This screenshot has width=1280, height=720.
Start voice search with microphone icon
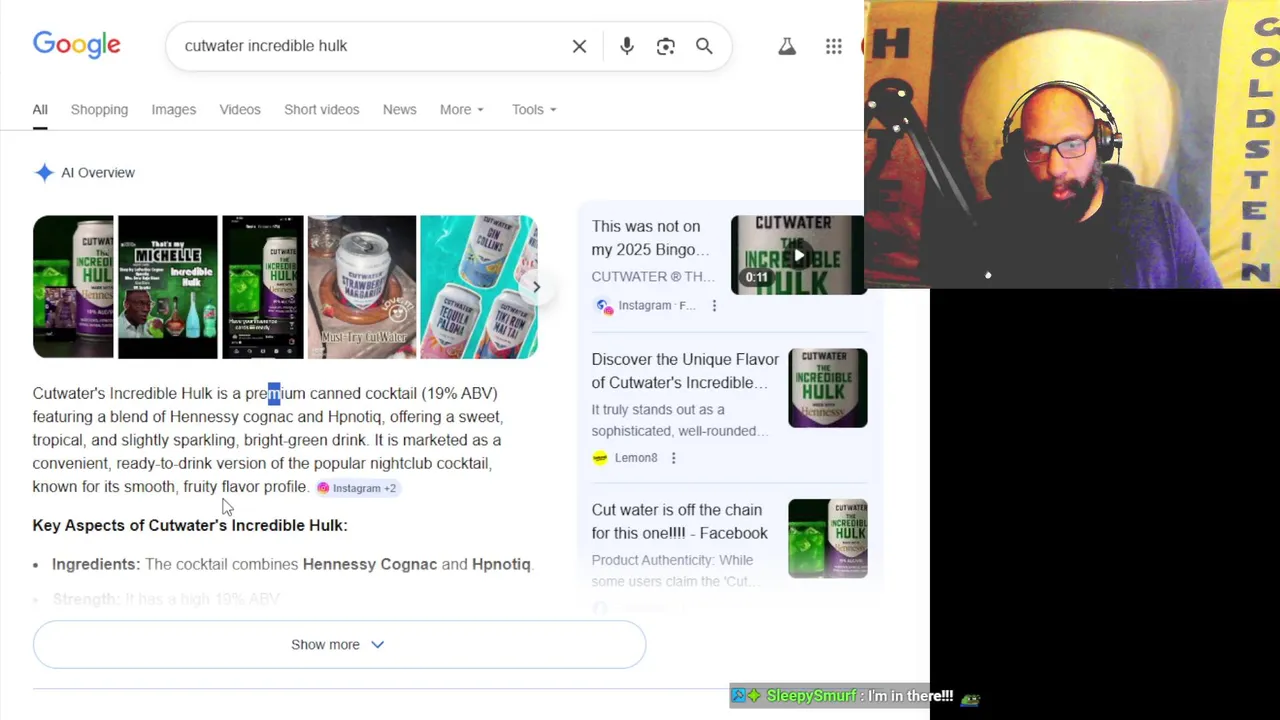click(627, 46)
